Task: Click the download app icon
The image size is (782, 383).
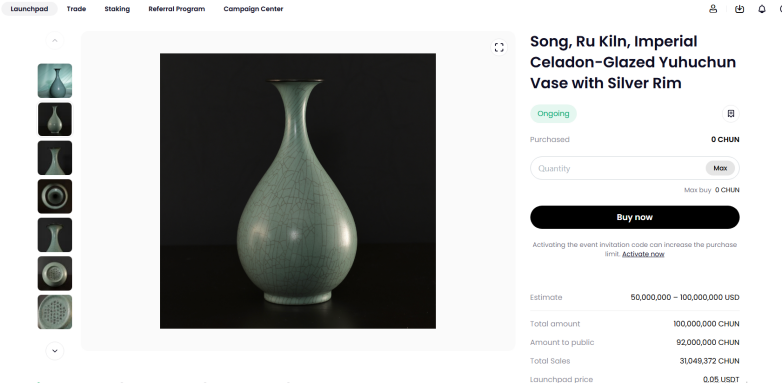Action: [x=739, y=9]
